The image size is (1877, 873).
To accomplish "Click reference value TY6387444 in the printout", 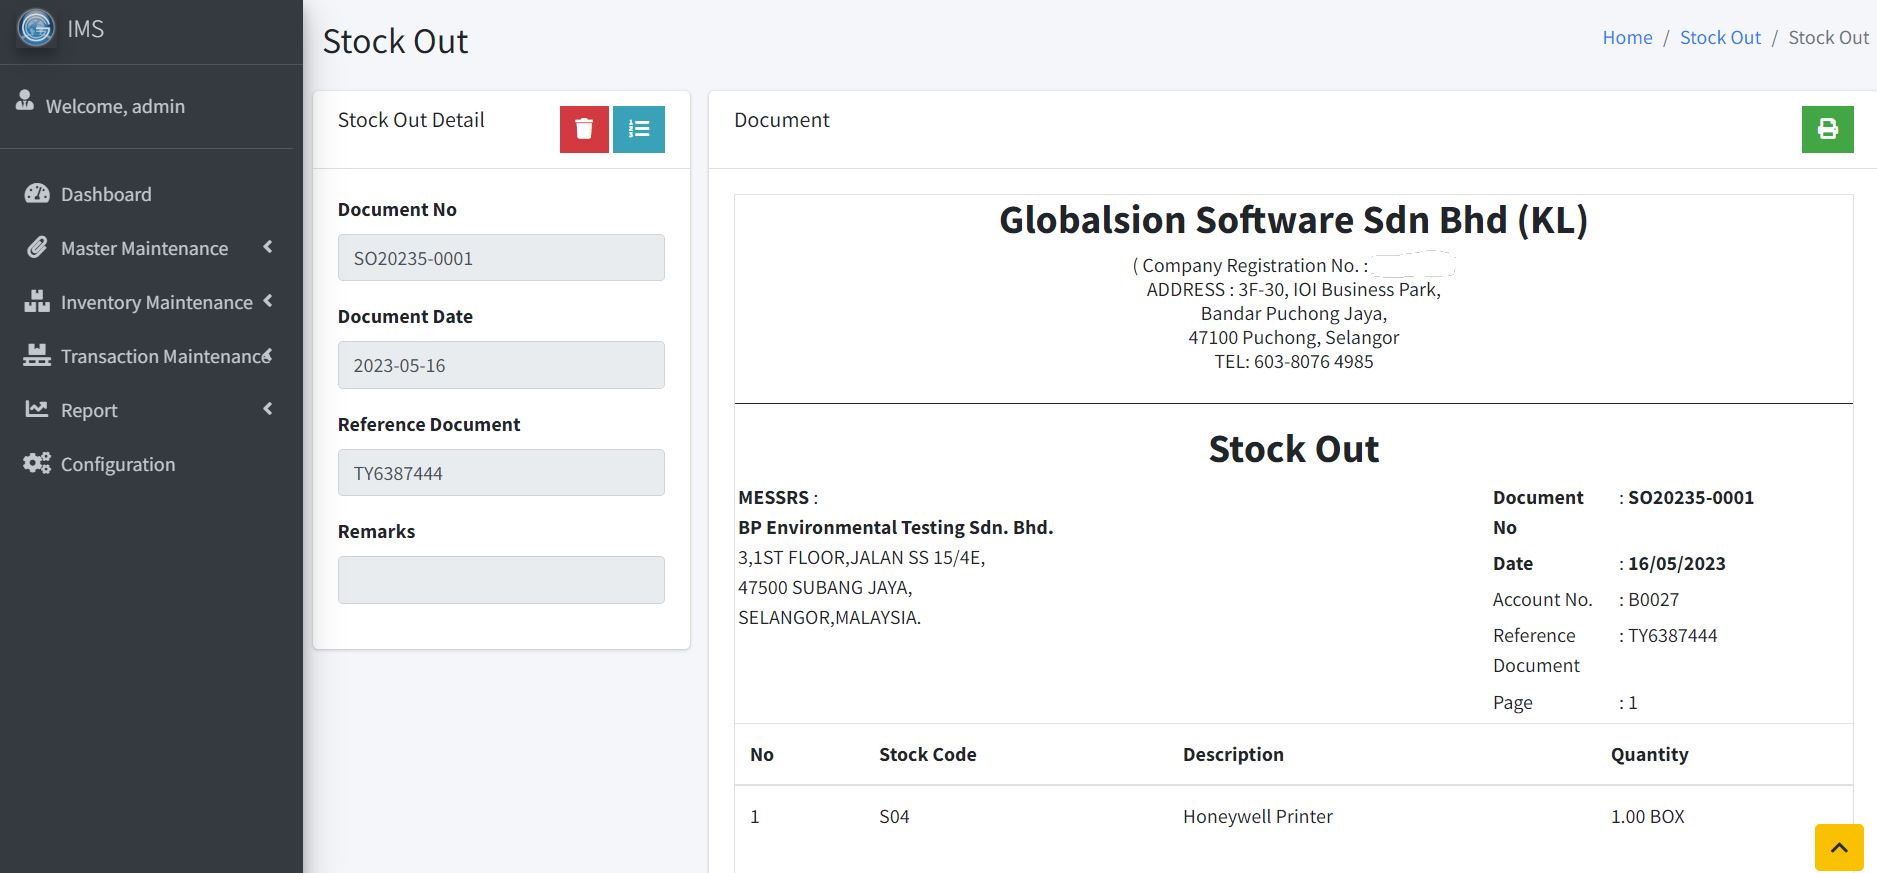I will pos(1673,635).
